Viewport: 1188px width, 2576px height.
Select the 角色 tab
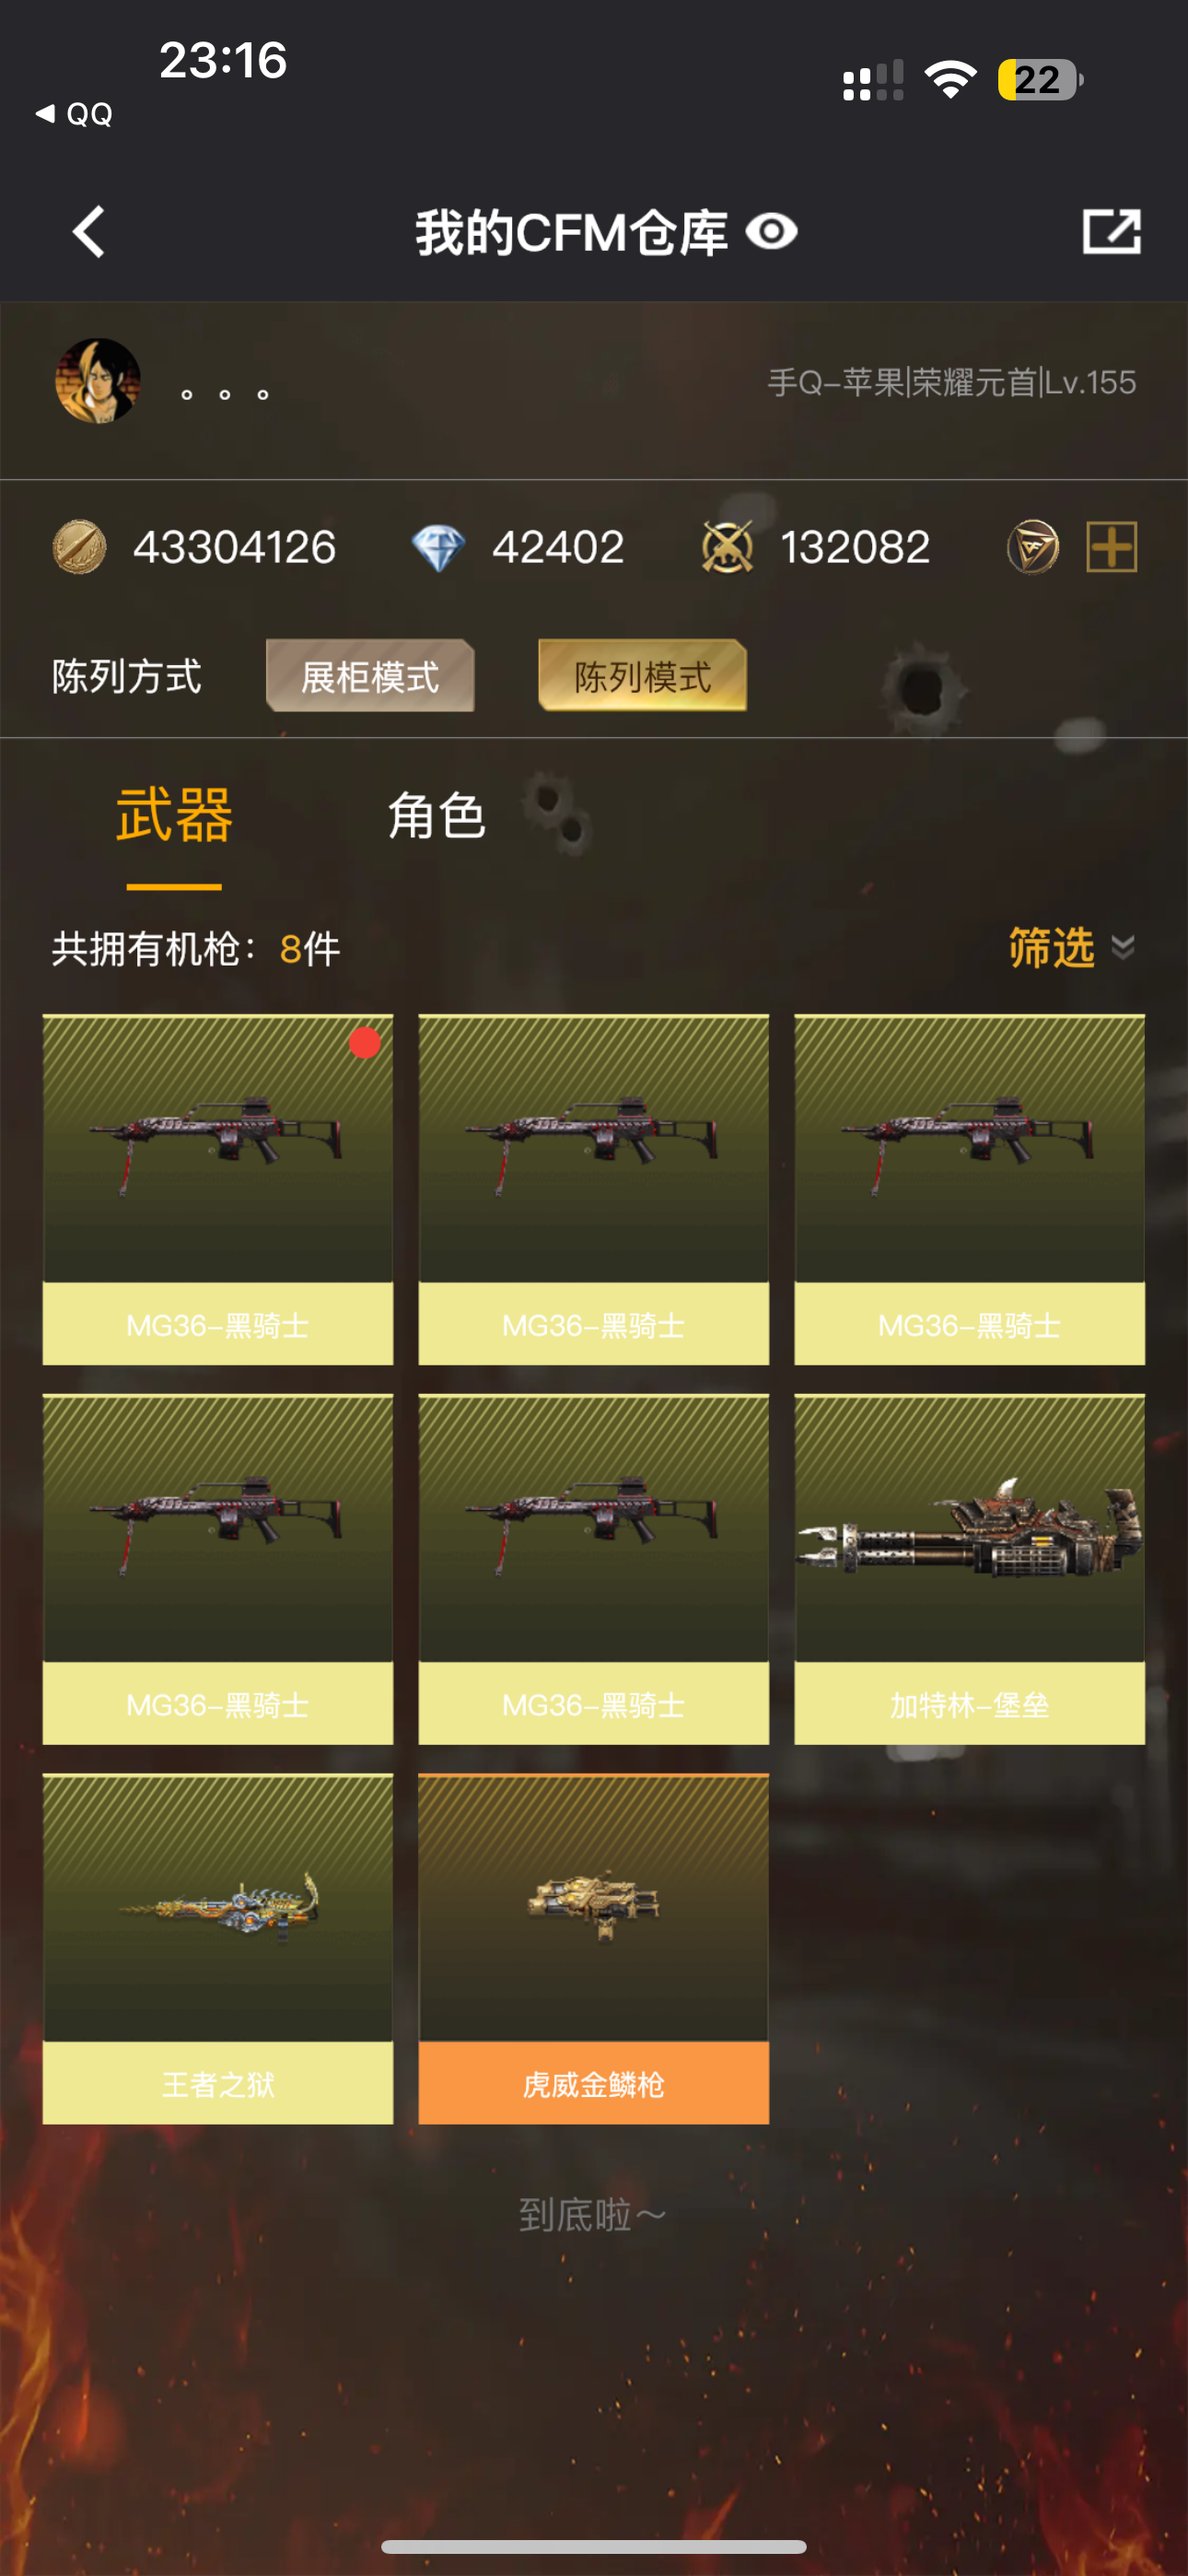coord(436,816)
